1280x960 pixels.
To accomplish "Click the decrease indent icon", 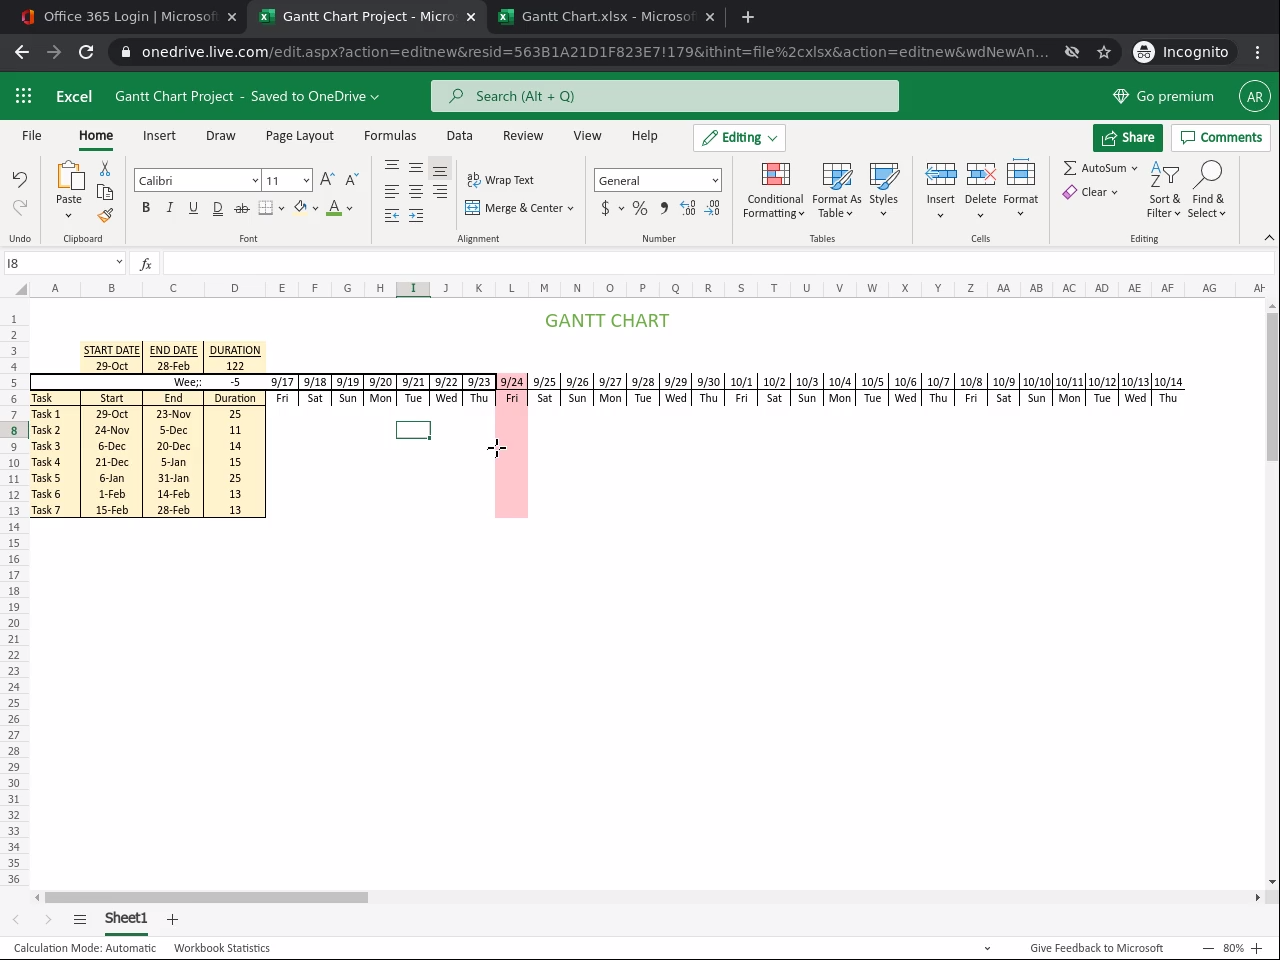I will tap(392, 216).
